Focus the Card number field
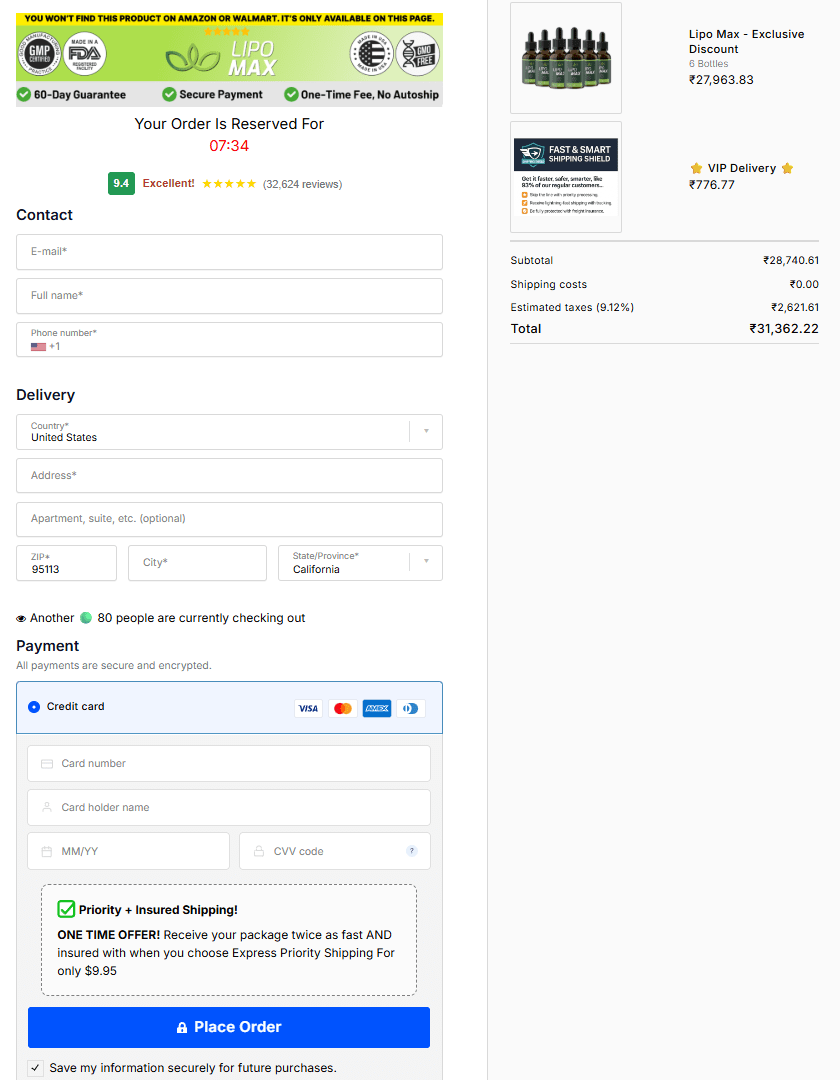 click(229, 764)
